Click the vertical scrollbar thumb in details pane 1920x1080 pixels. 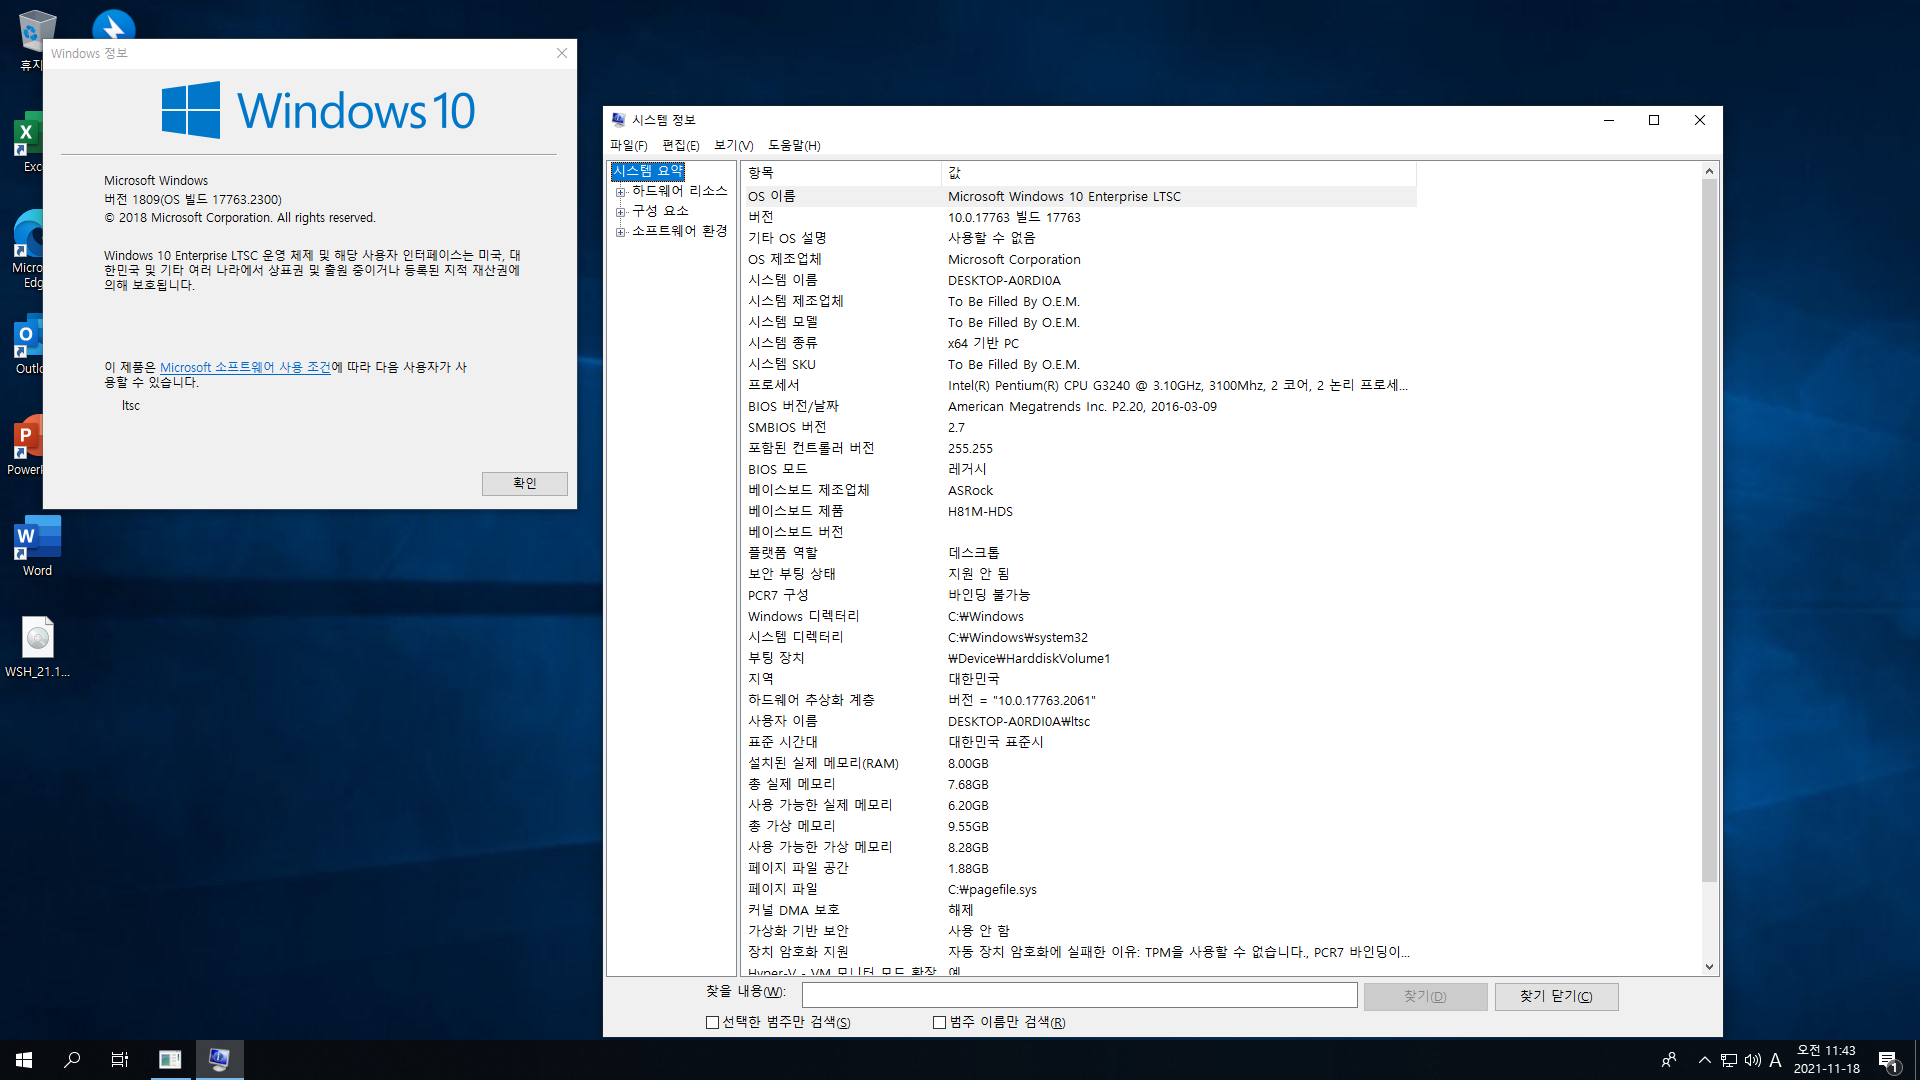1709,530
